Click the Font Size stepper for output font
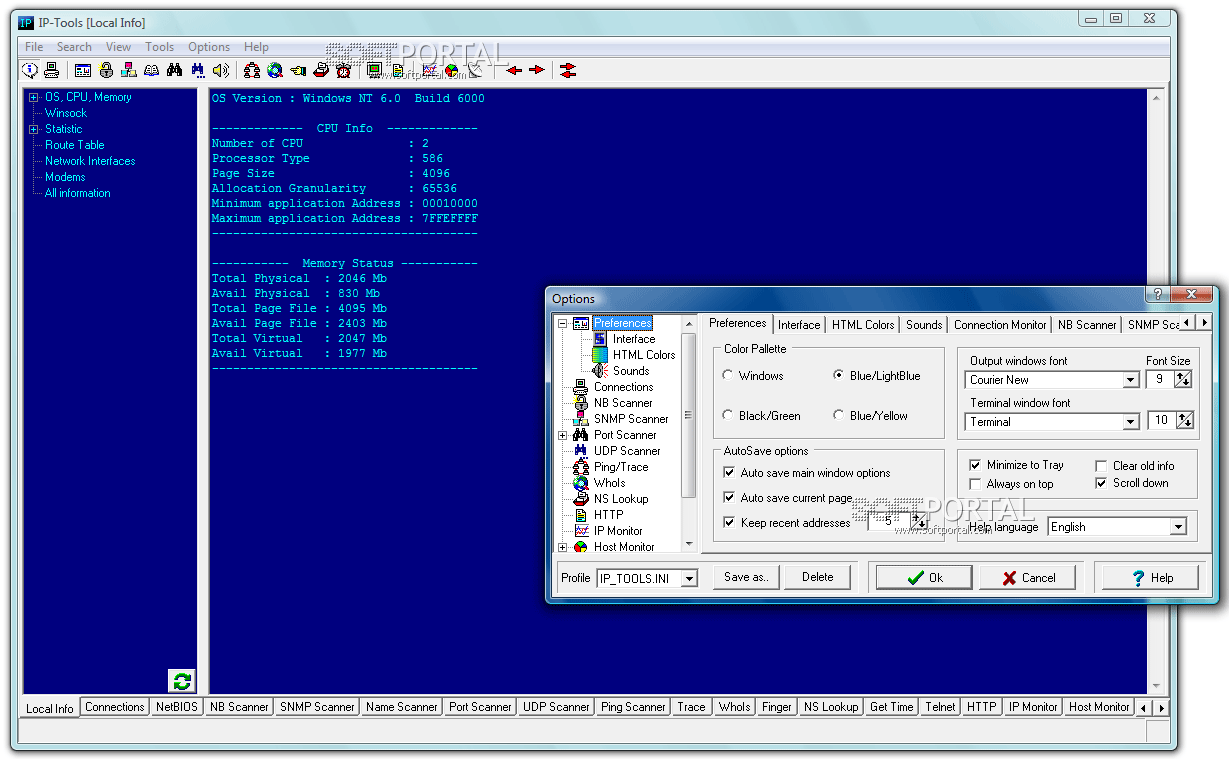 (x=1184, y=380)
